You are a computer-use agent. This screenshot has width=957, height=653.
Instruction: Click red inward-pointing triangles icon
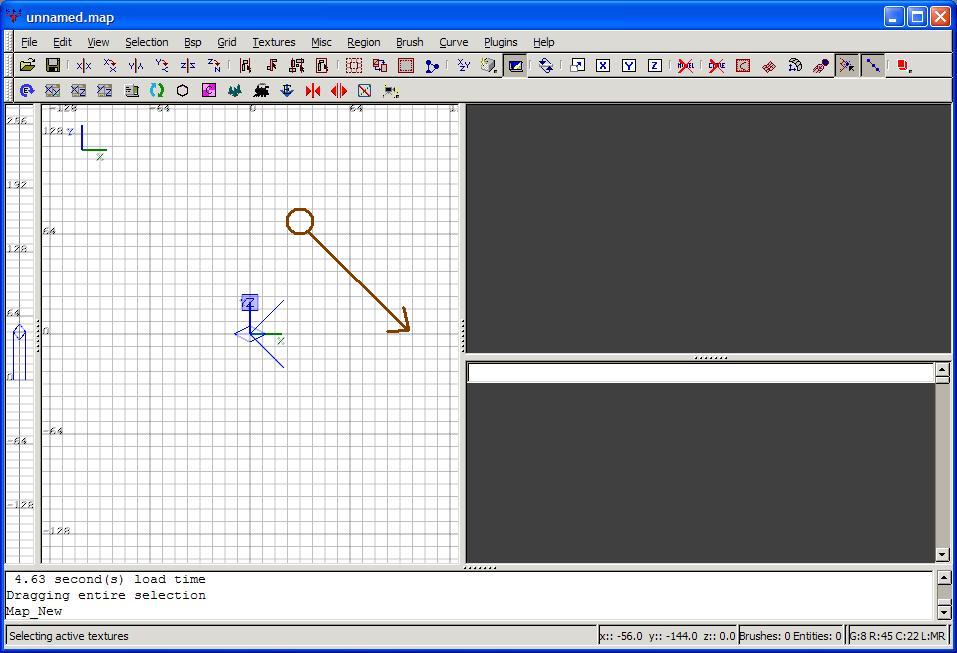(313, 90)
